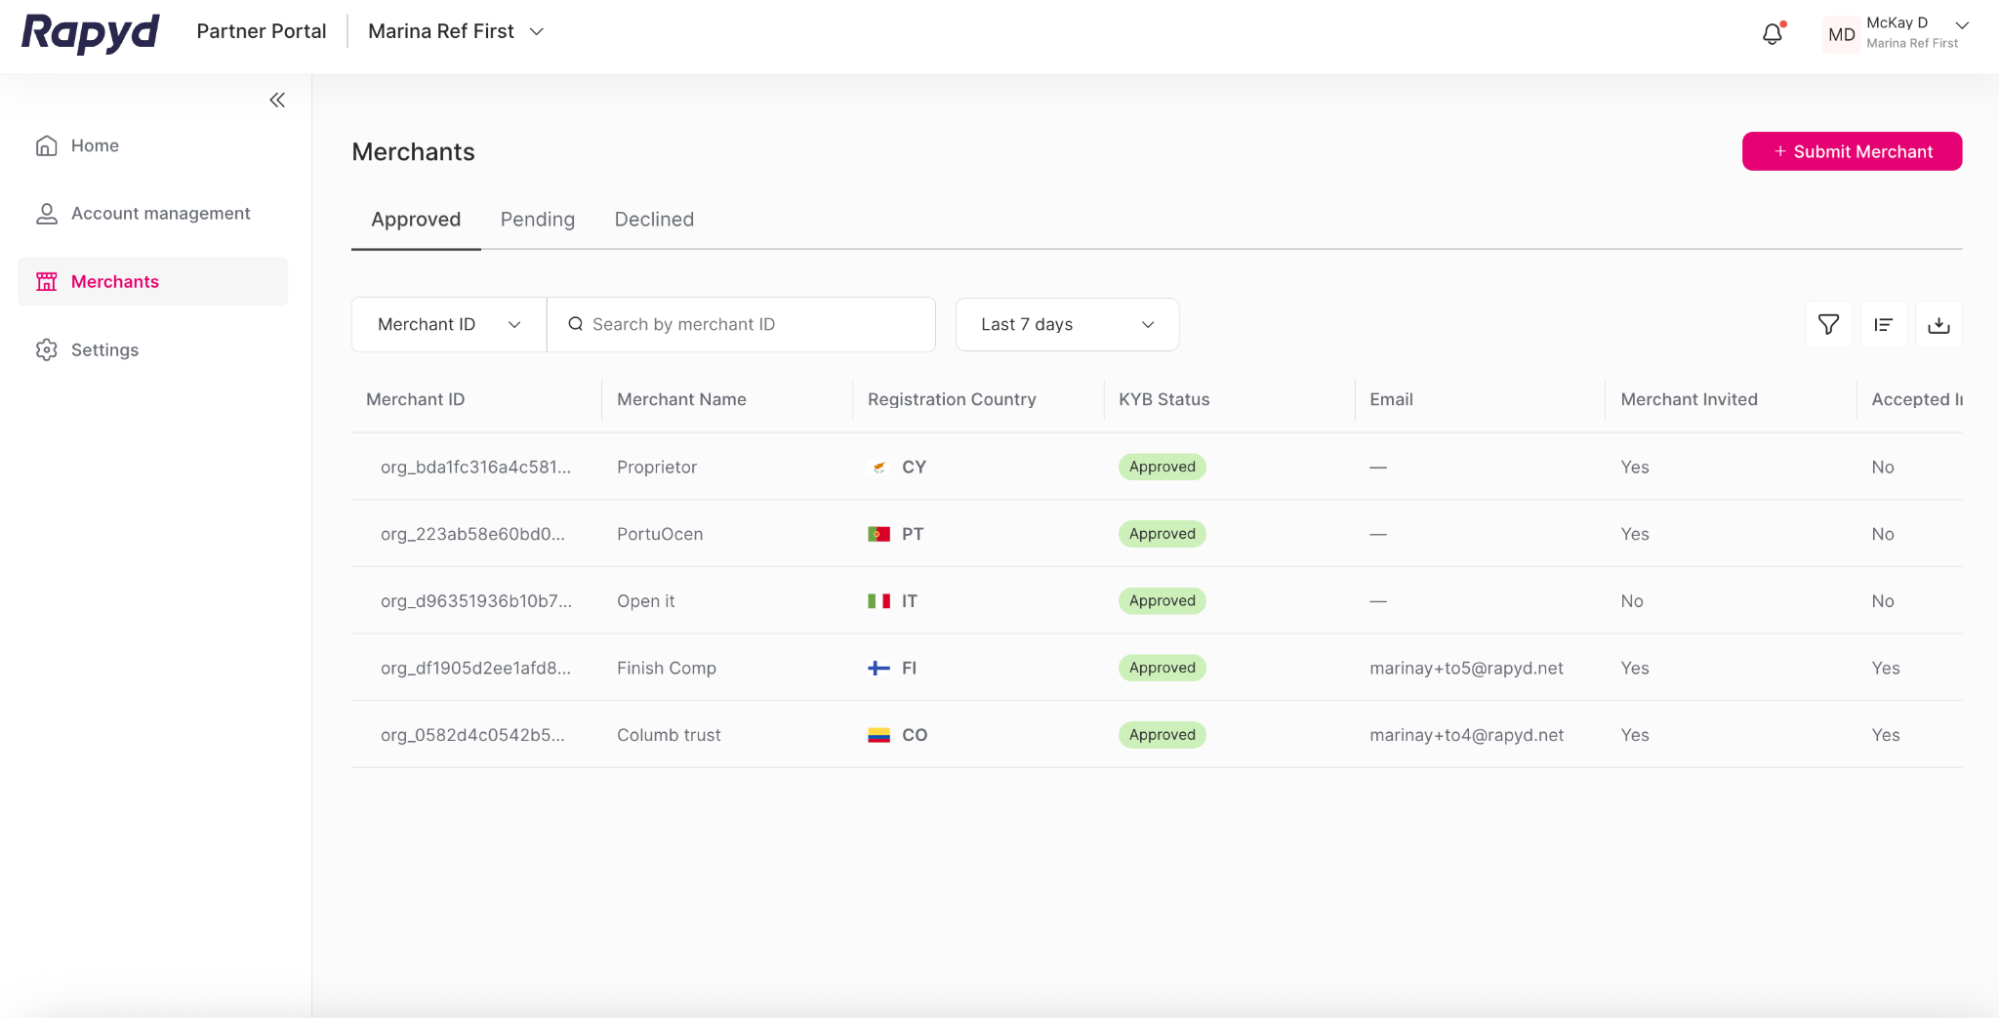Export merchants using the download icon
This screenshot has width=1999, height=1019.
pyautogui.click(x=1939, y=324)
